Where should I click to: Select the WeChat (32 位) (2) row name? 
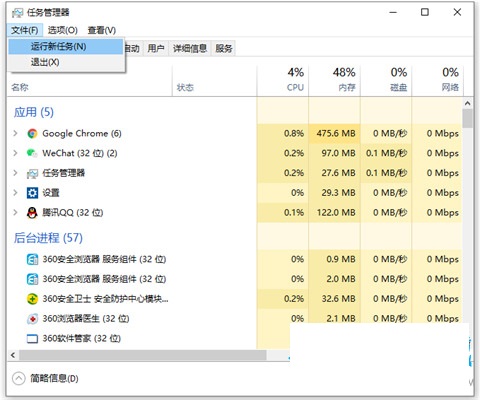(80, 153)
